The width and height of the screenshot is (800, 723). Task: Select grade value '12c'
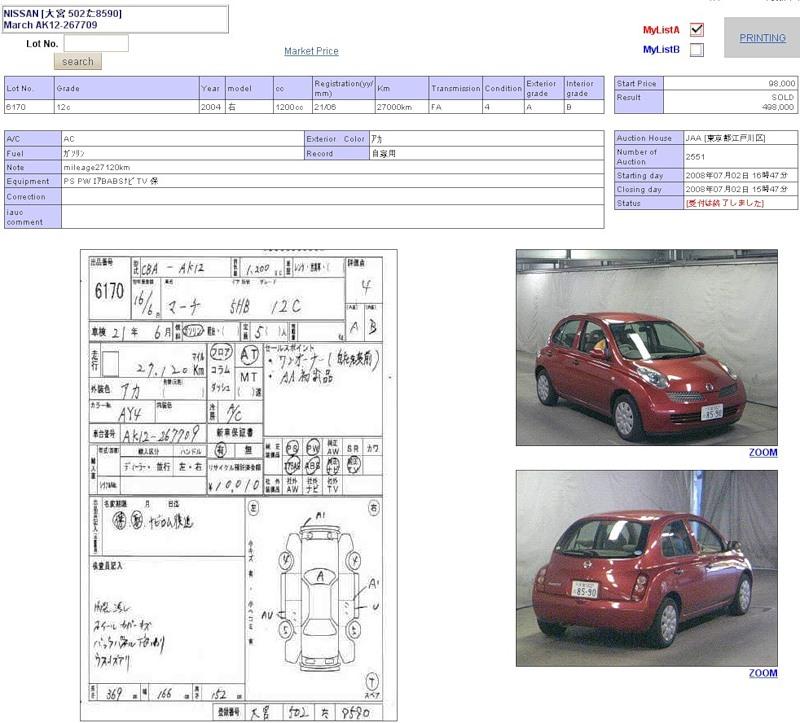tap(64, 107)
